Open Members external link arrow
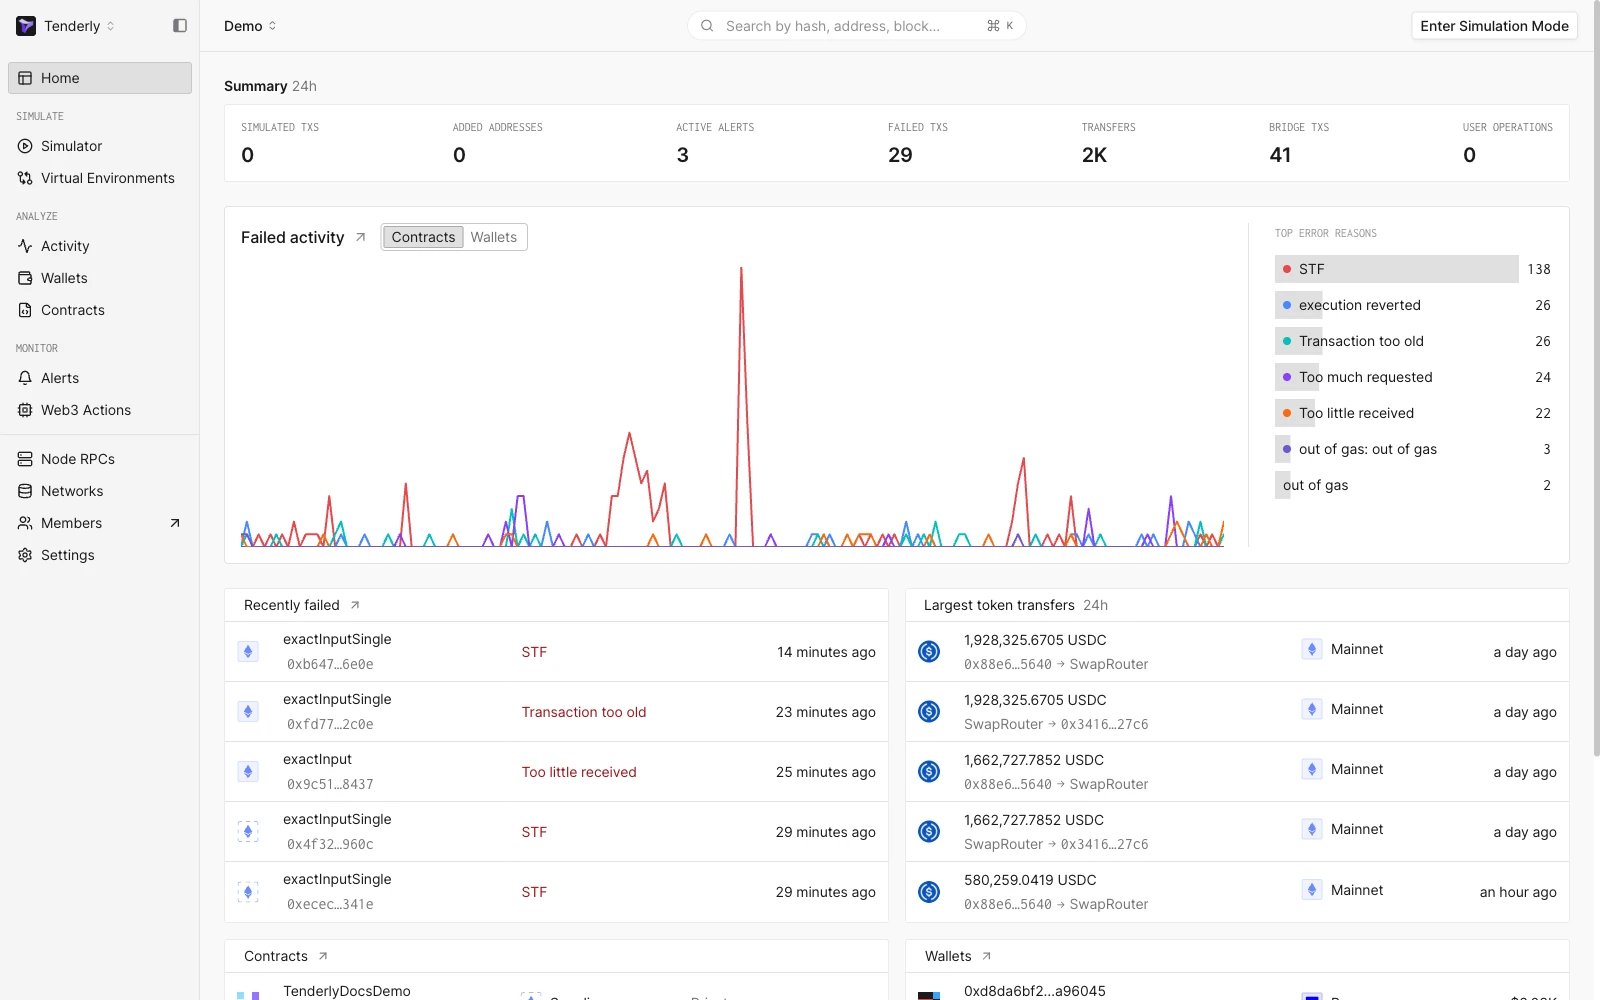Viewport: 1600px width, 1000px height. pyautogui.click(x=175, y=523)
